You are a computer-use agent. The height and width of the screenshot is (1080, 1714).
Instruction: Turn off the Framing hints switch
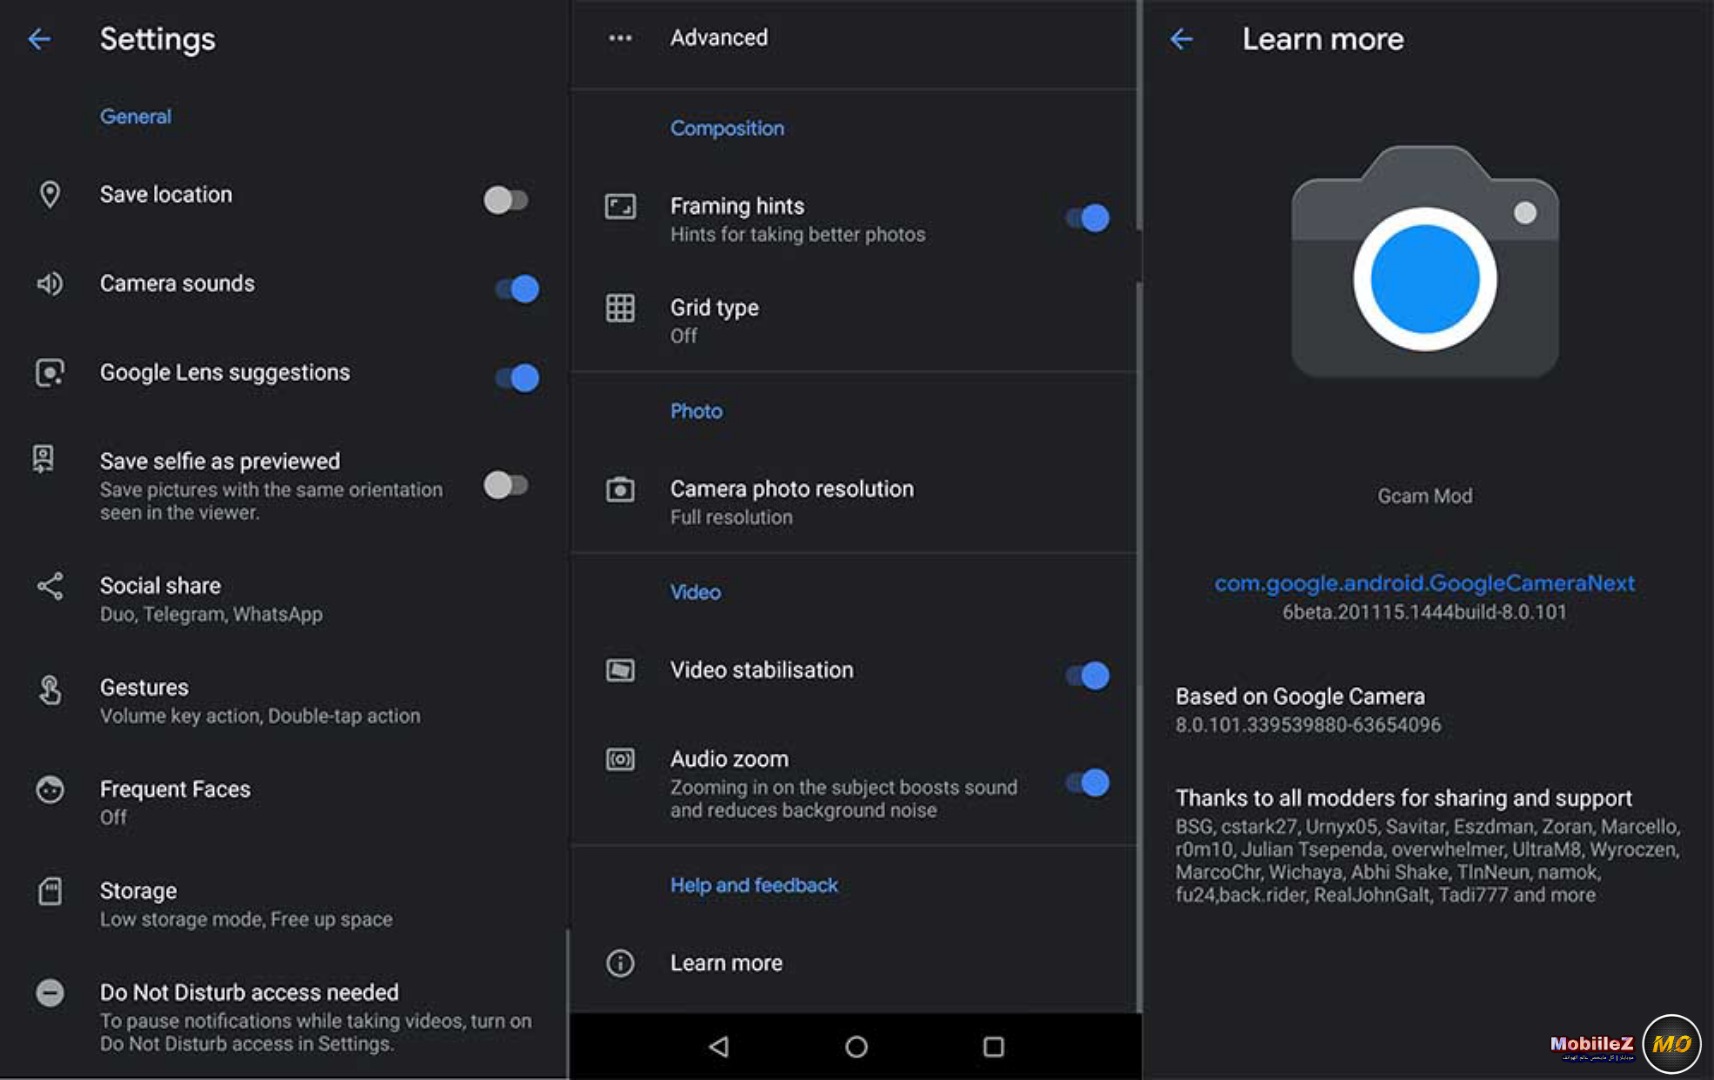[x=1087, y=218]
